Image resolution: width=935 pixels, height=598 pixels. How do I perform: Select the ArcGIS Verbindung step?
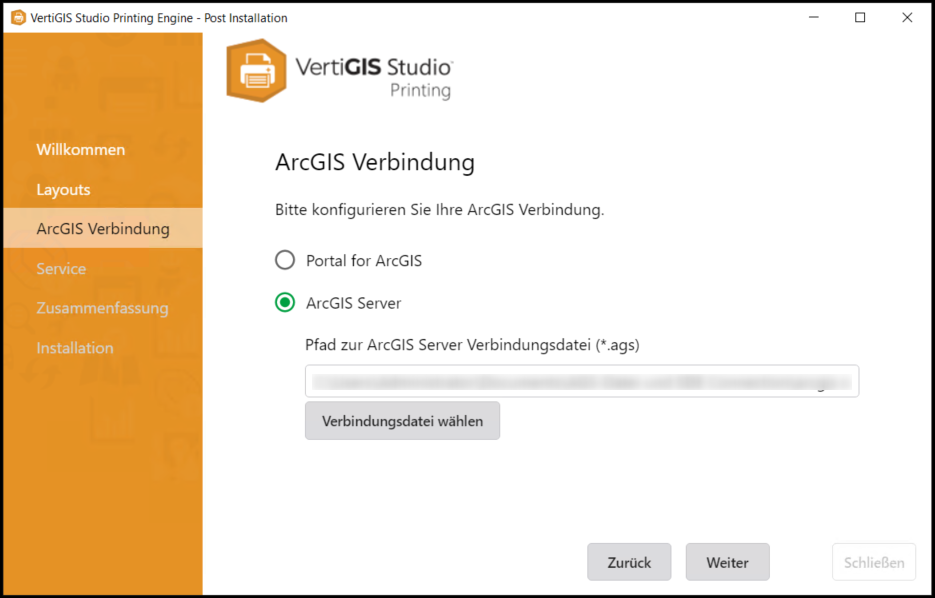click(x=101, y=228)
